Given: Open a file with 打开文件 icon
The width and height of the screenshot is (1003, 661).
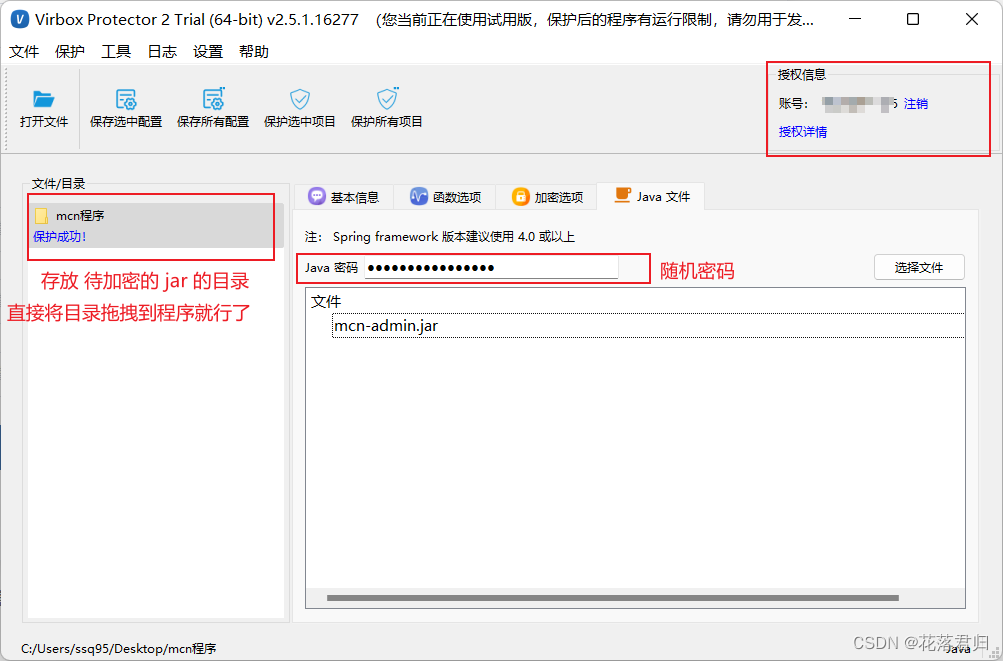Looking at the screenshot, I should tap(42, 99).
